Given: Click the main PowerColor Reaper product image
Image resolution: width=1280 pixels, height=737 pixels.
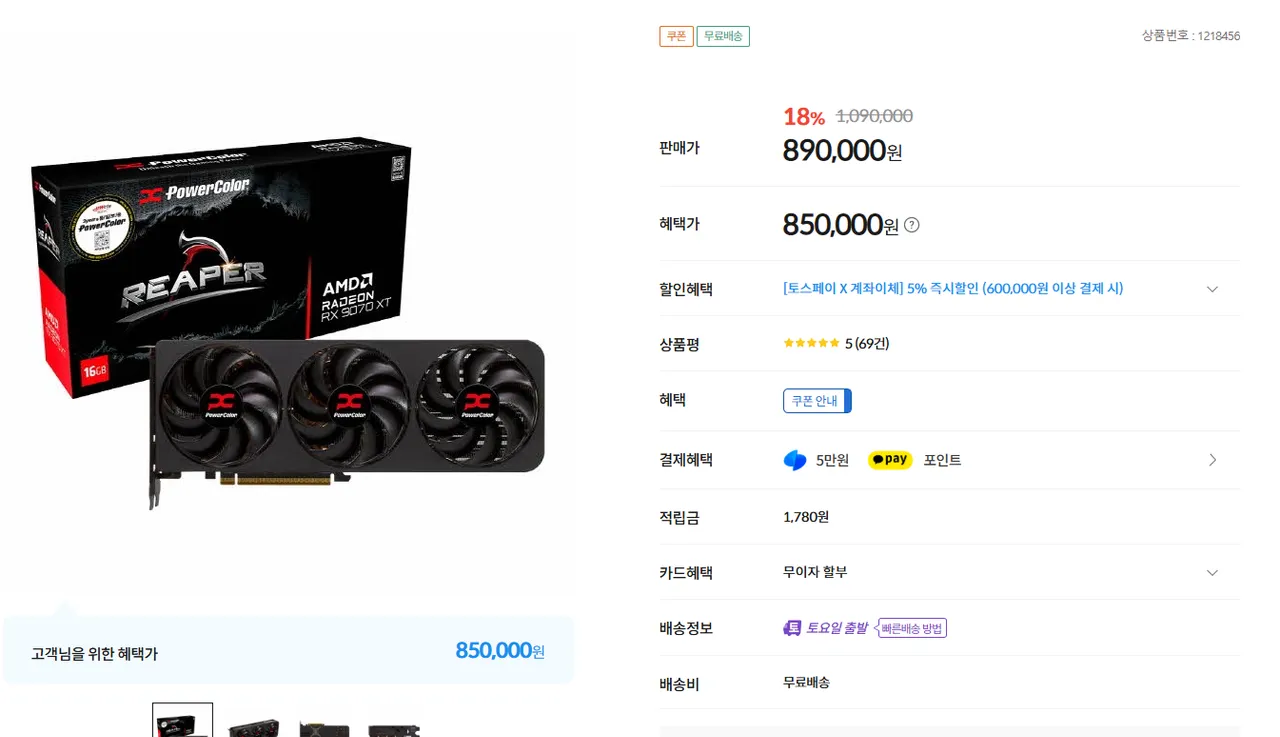Looking at the screenshot, I should [287, 322].
